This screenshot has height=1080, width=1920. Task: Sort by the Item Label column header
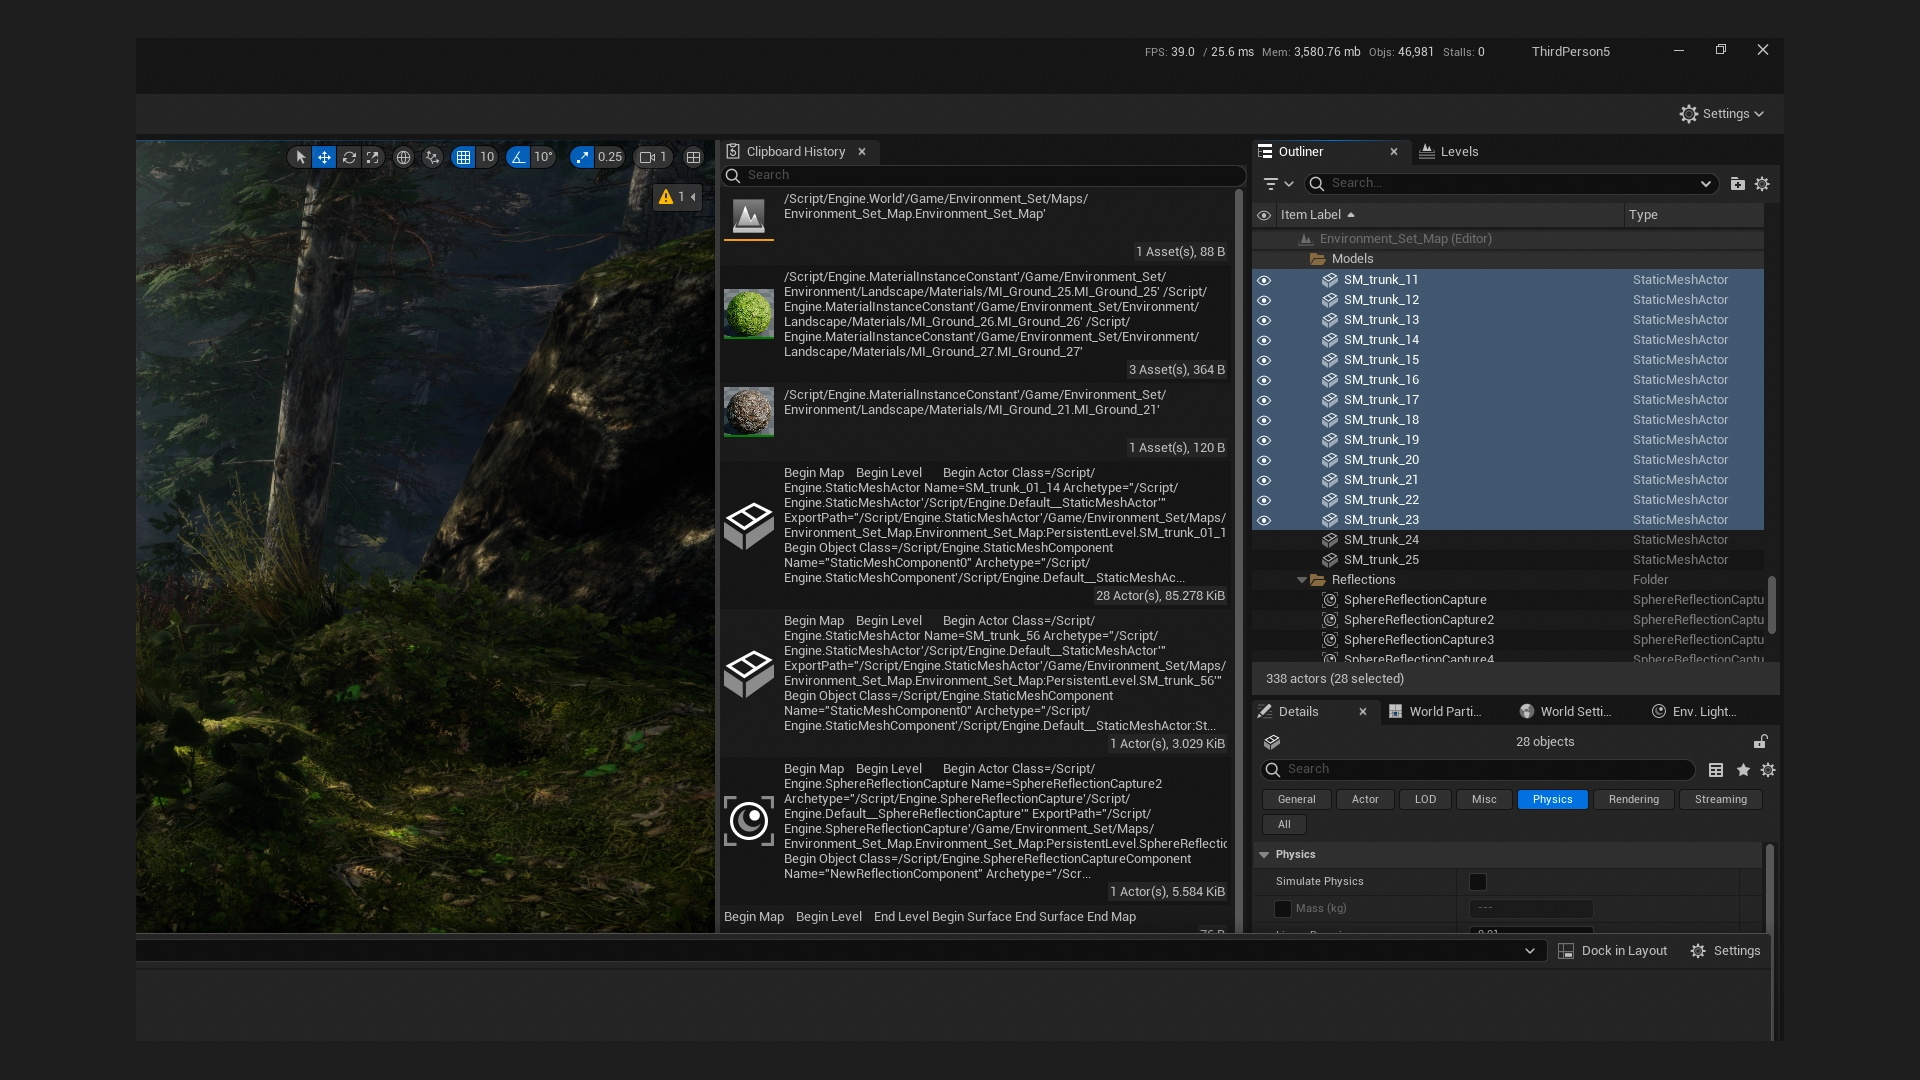click(x=1448, y=215)
